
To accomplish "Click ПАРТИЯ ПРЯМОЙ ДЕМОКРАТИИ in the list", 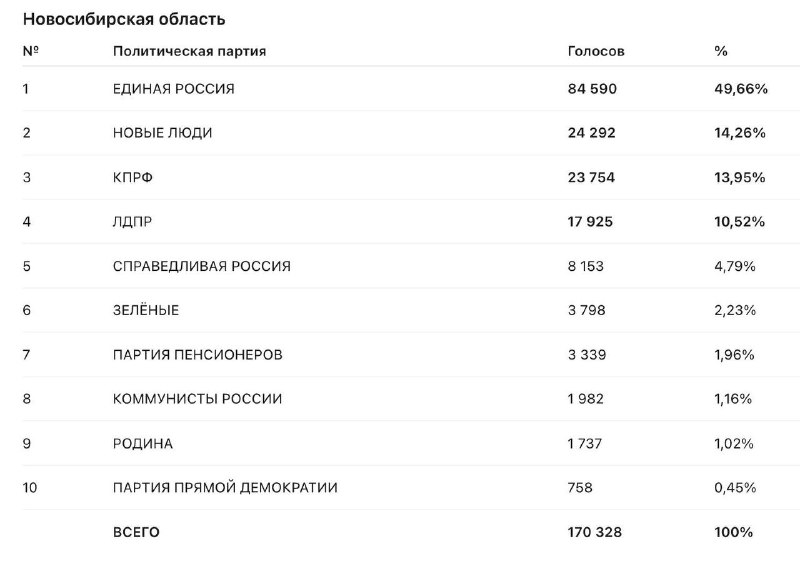I will click(x=225, y=487).
